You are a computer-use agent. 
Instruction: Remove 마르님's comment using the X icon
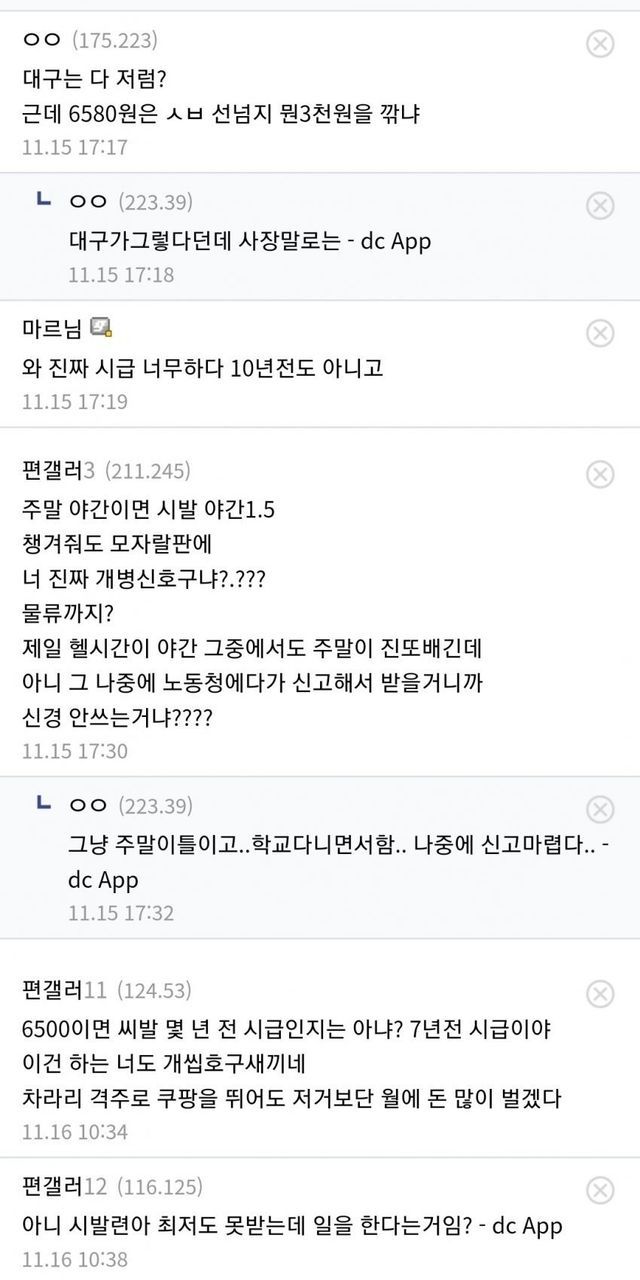[598, 332]
